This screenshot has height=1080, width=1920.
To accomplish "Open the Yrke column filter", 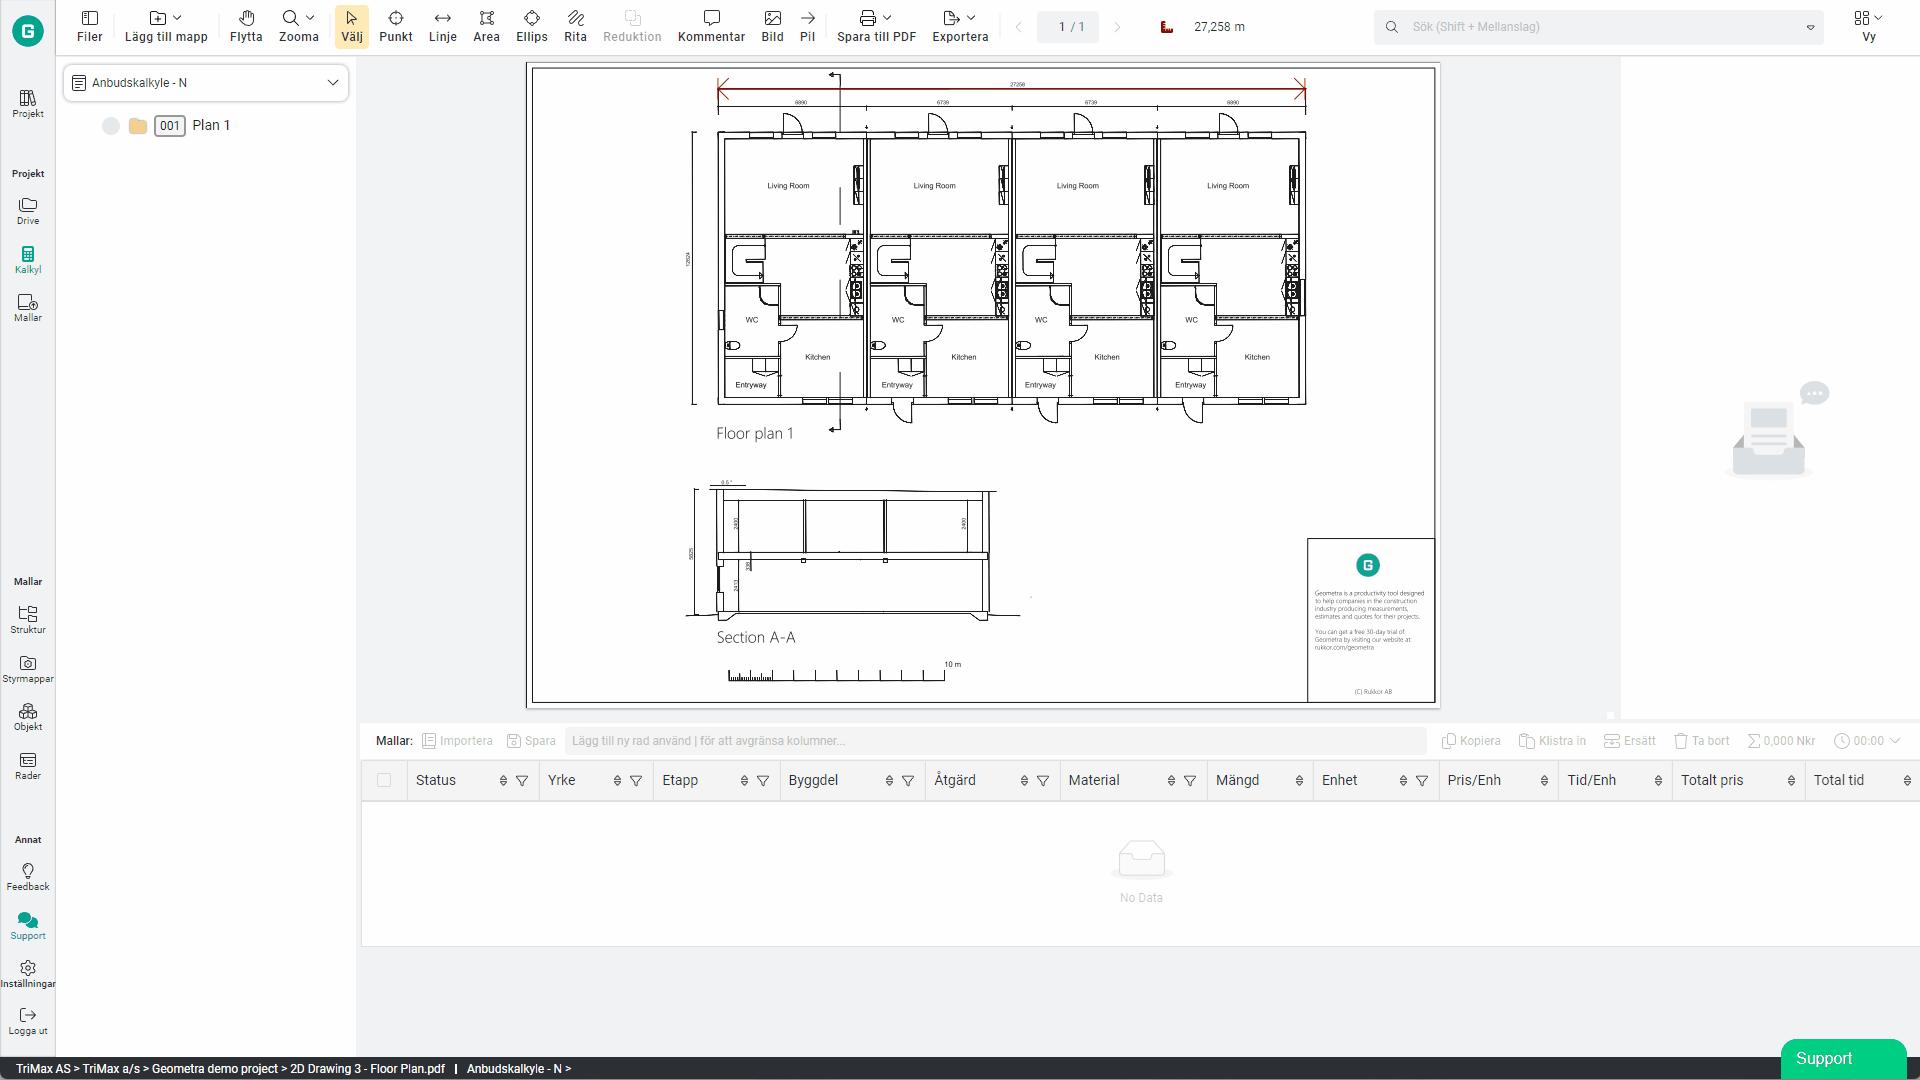I will point(636,781).
